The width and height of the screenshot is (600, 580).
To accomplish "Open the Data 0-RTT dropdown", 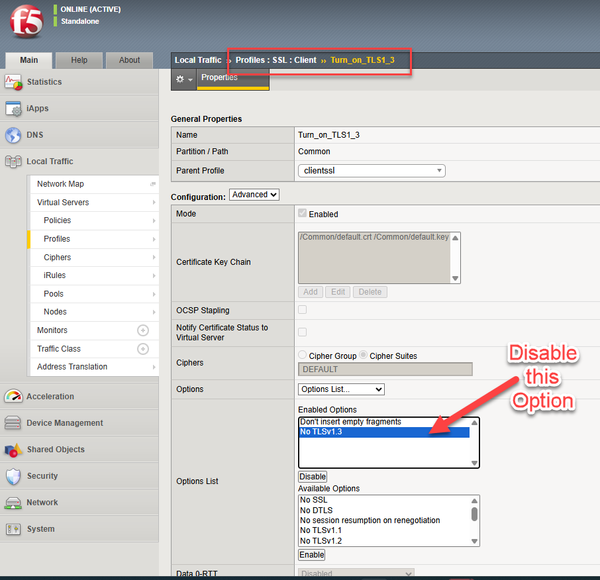I will (356, 573).
